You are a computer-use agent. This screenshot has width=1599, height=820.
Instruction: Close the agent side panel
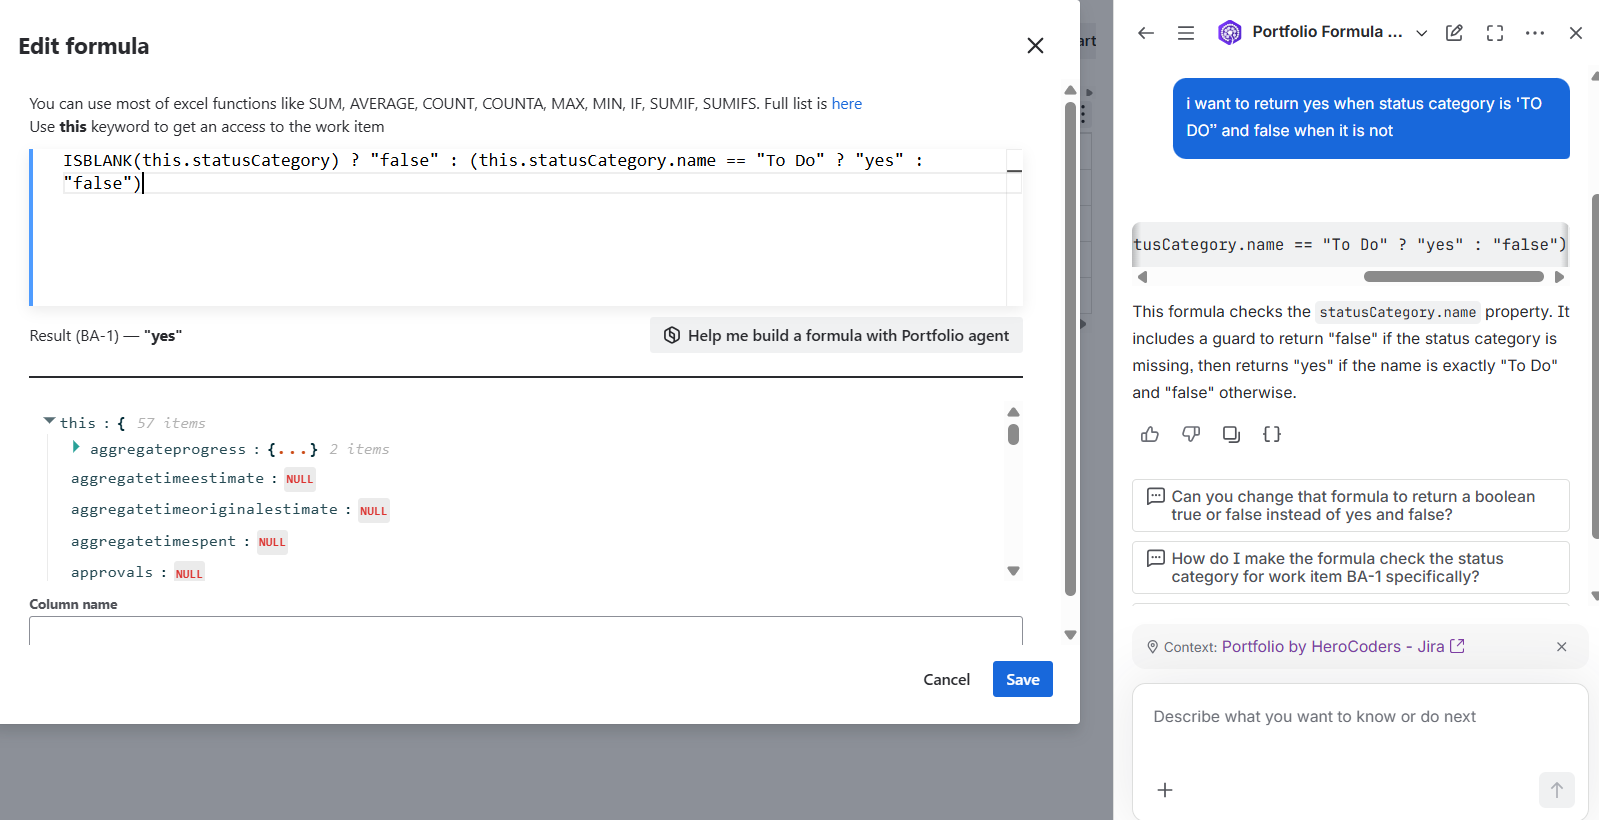1576,33
